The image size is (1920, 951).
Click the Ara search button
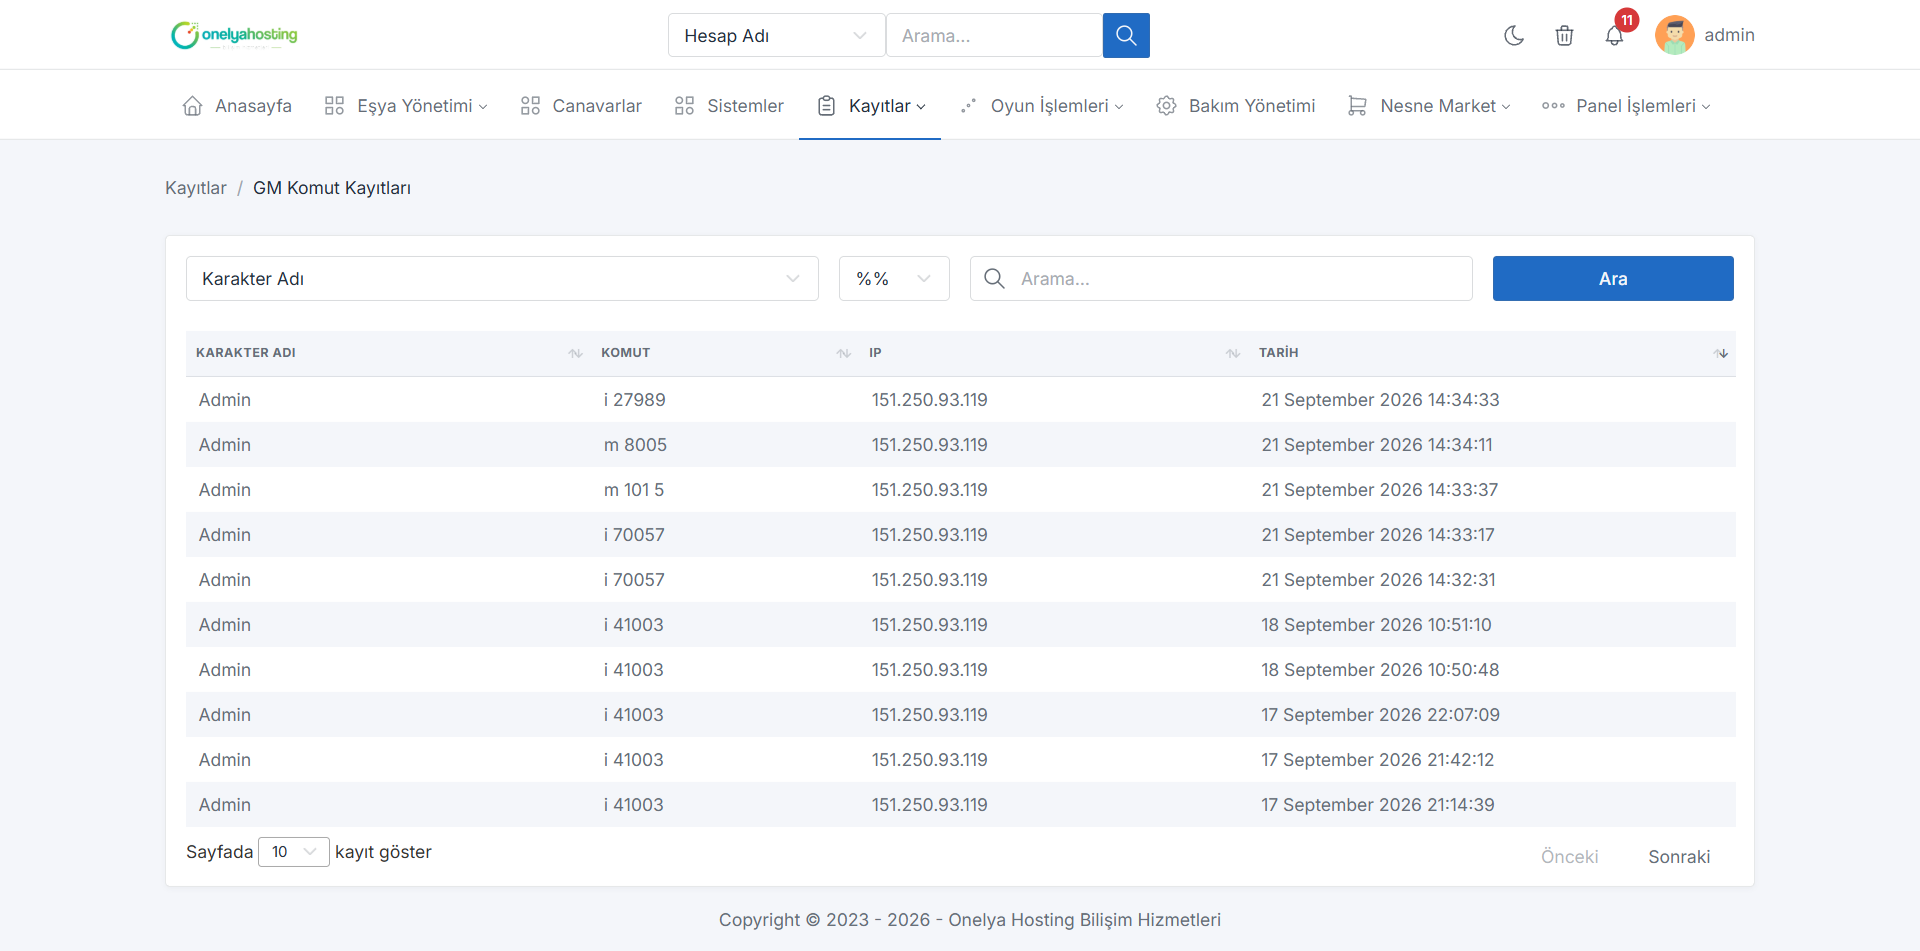coord(1613,279)
